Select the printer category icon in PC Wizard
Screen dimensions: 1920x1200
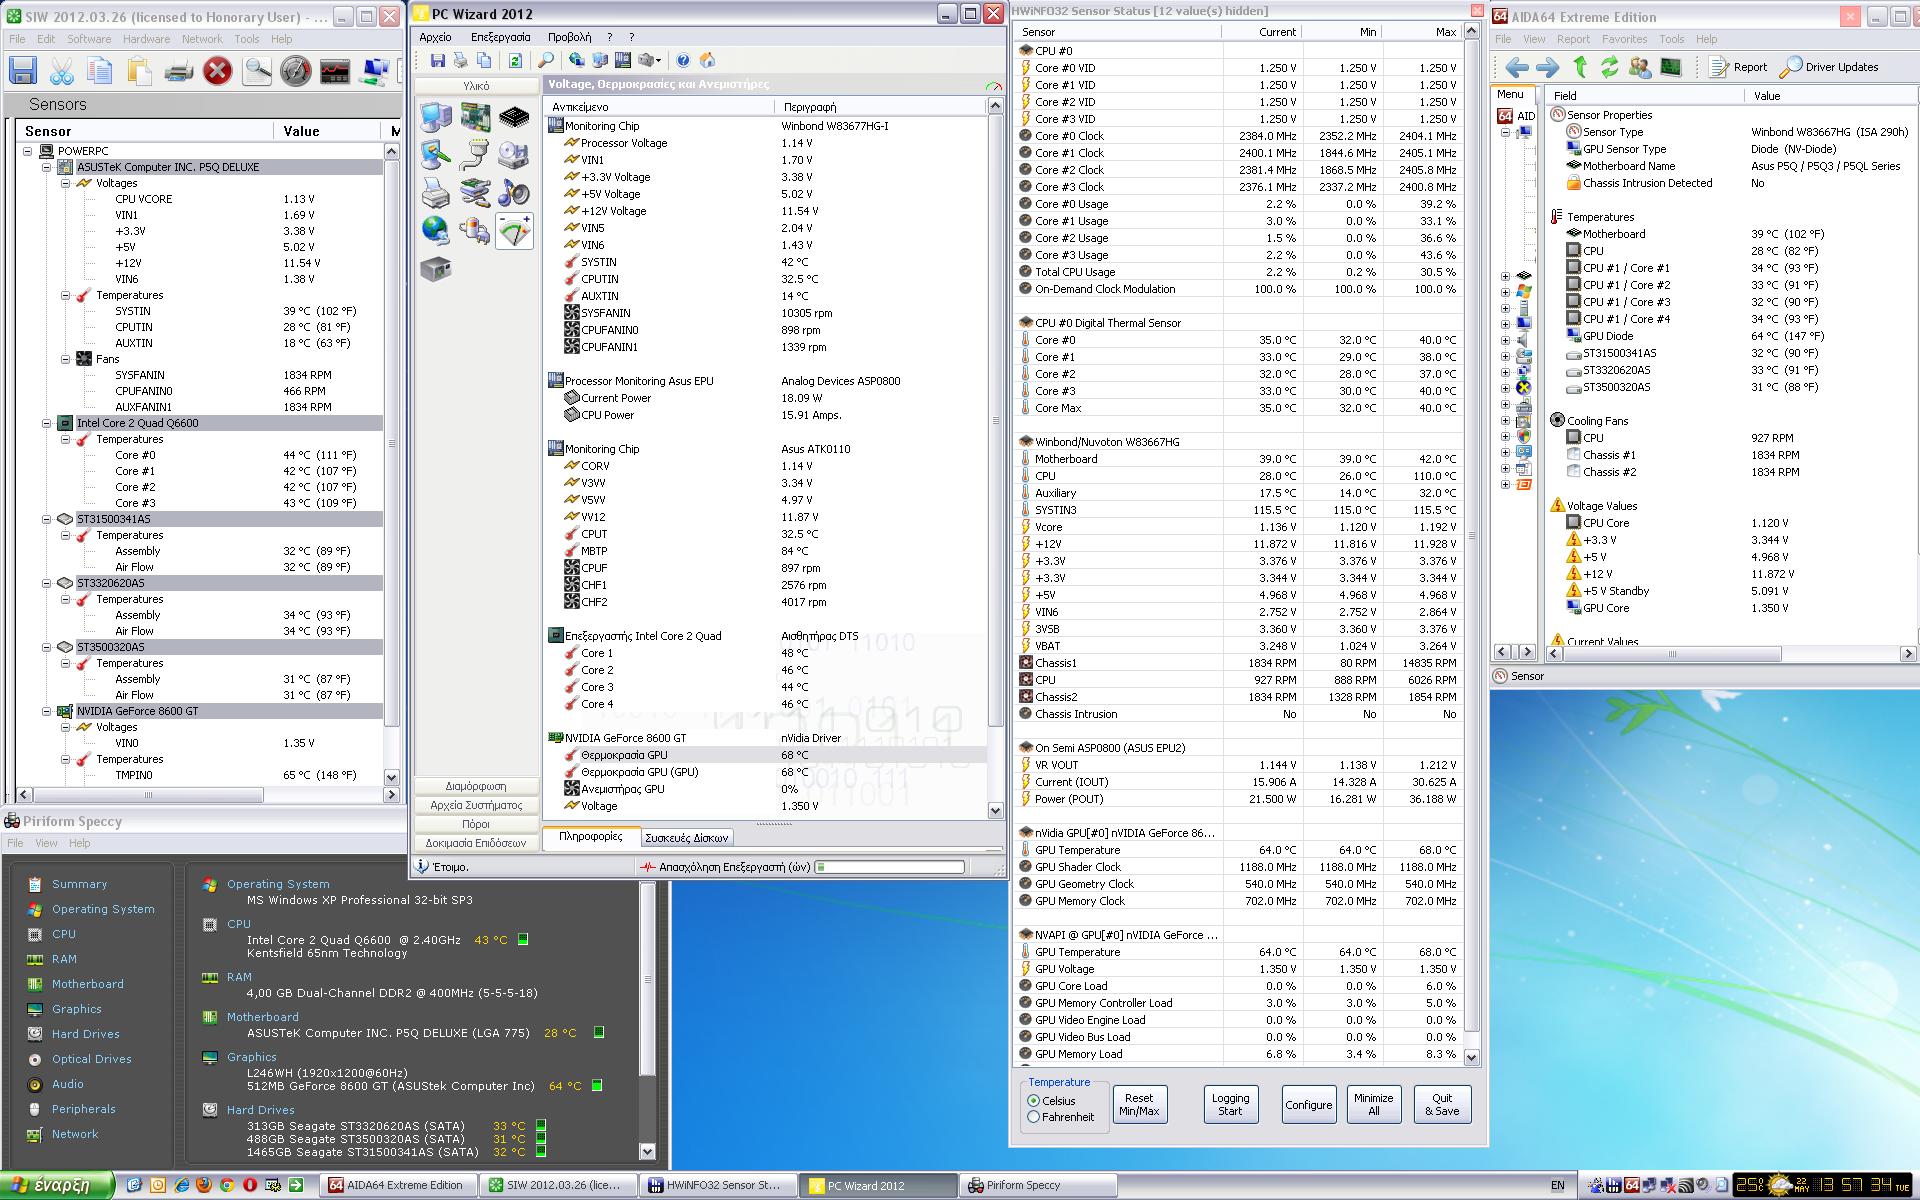point(436,193)
